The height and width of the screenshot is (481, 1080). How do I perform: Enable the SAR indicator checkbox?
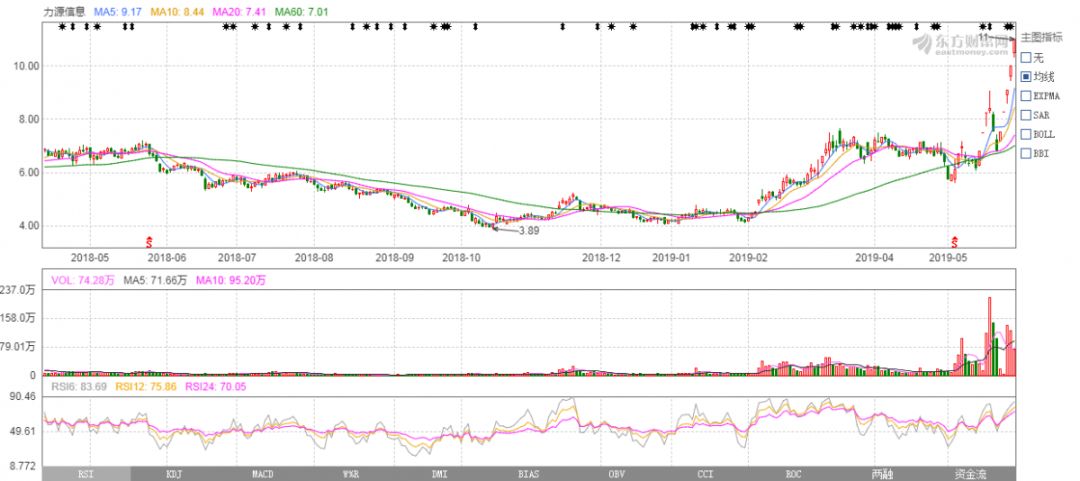1026,115
